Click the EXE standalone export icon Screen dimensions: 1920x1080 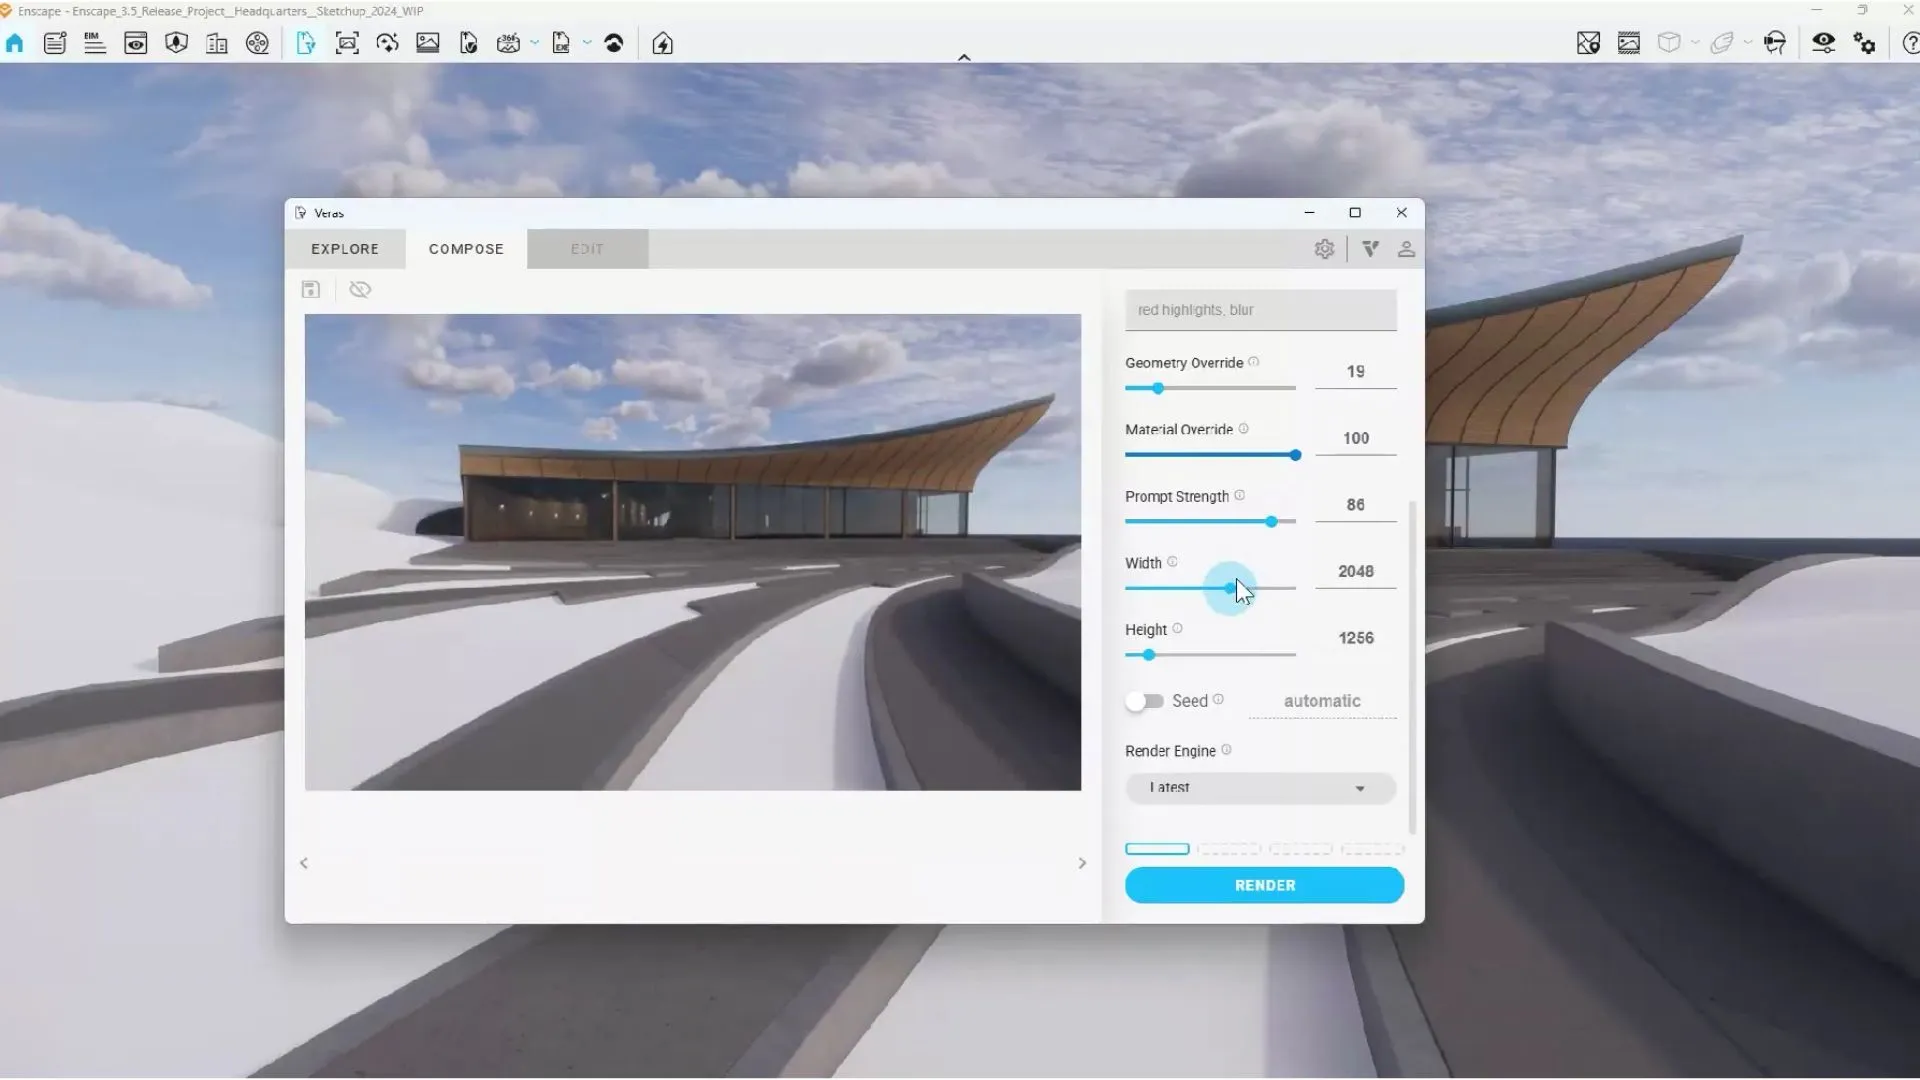pos(561,43)
